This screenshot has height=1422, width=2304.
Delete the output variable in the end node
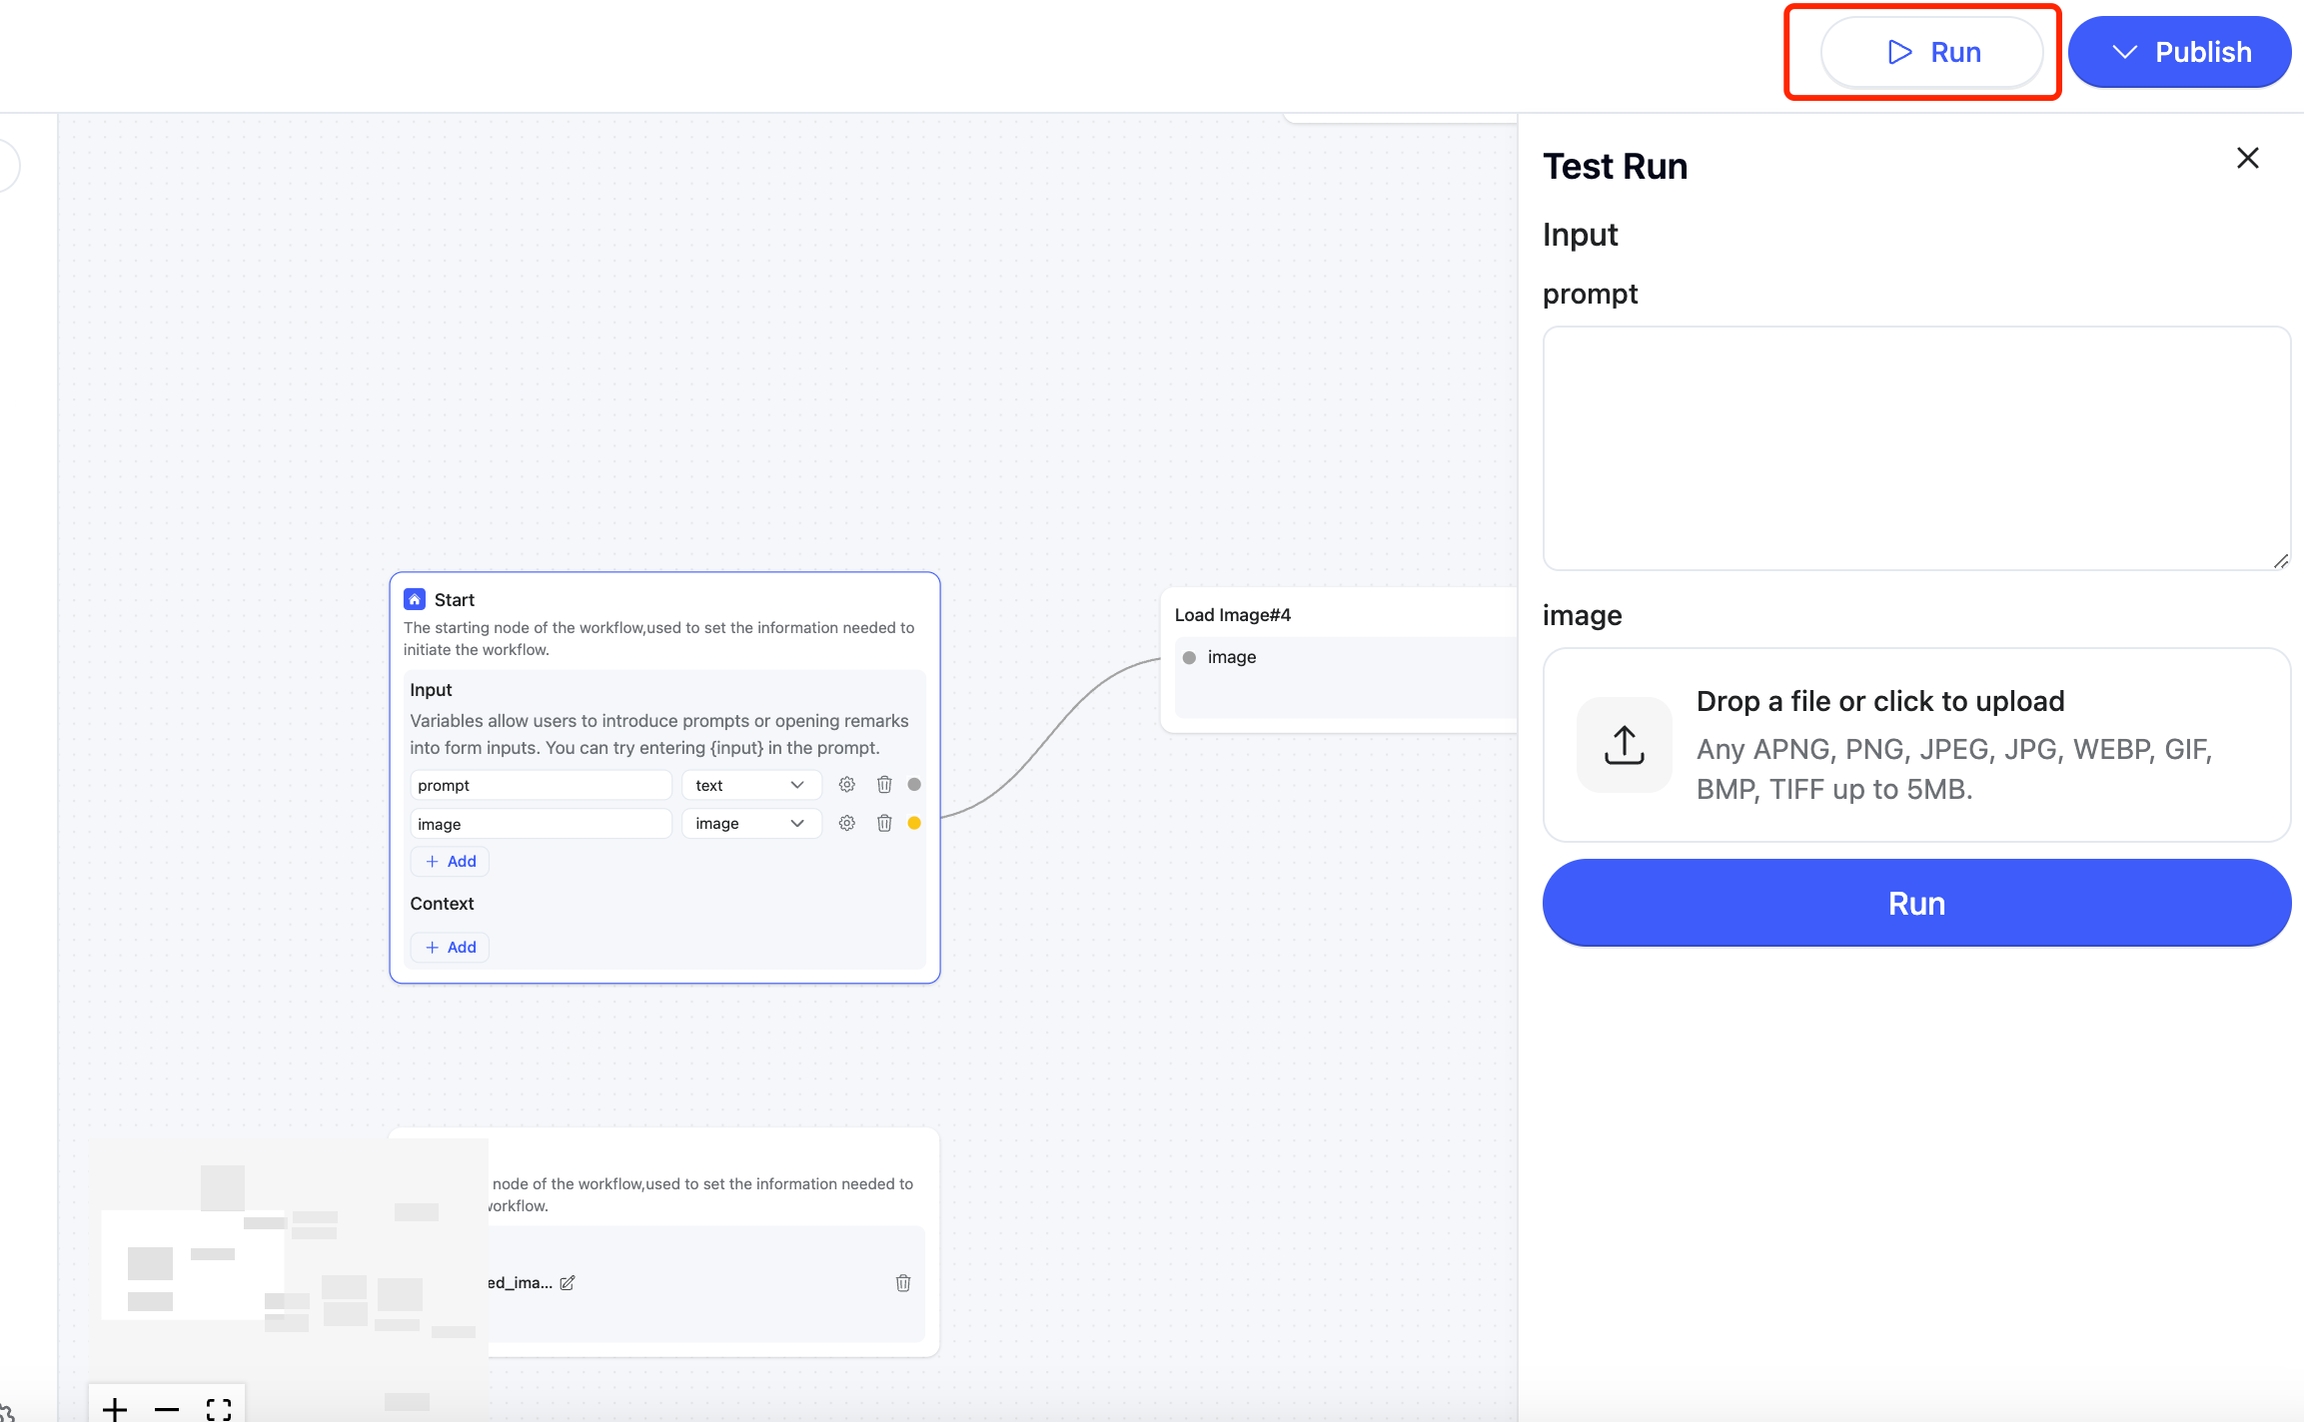pos(903,1283)
